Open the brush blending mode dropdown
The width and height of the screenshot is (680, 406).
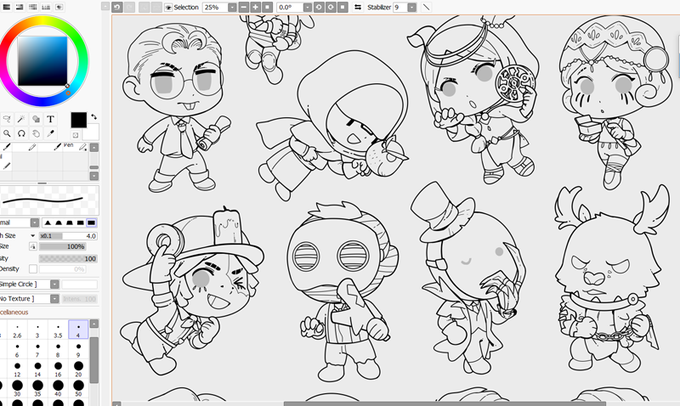[35, 223]
